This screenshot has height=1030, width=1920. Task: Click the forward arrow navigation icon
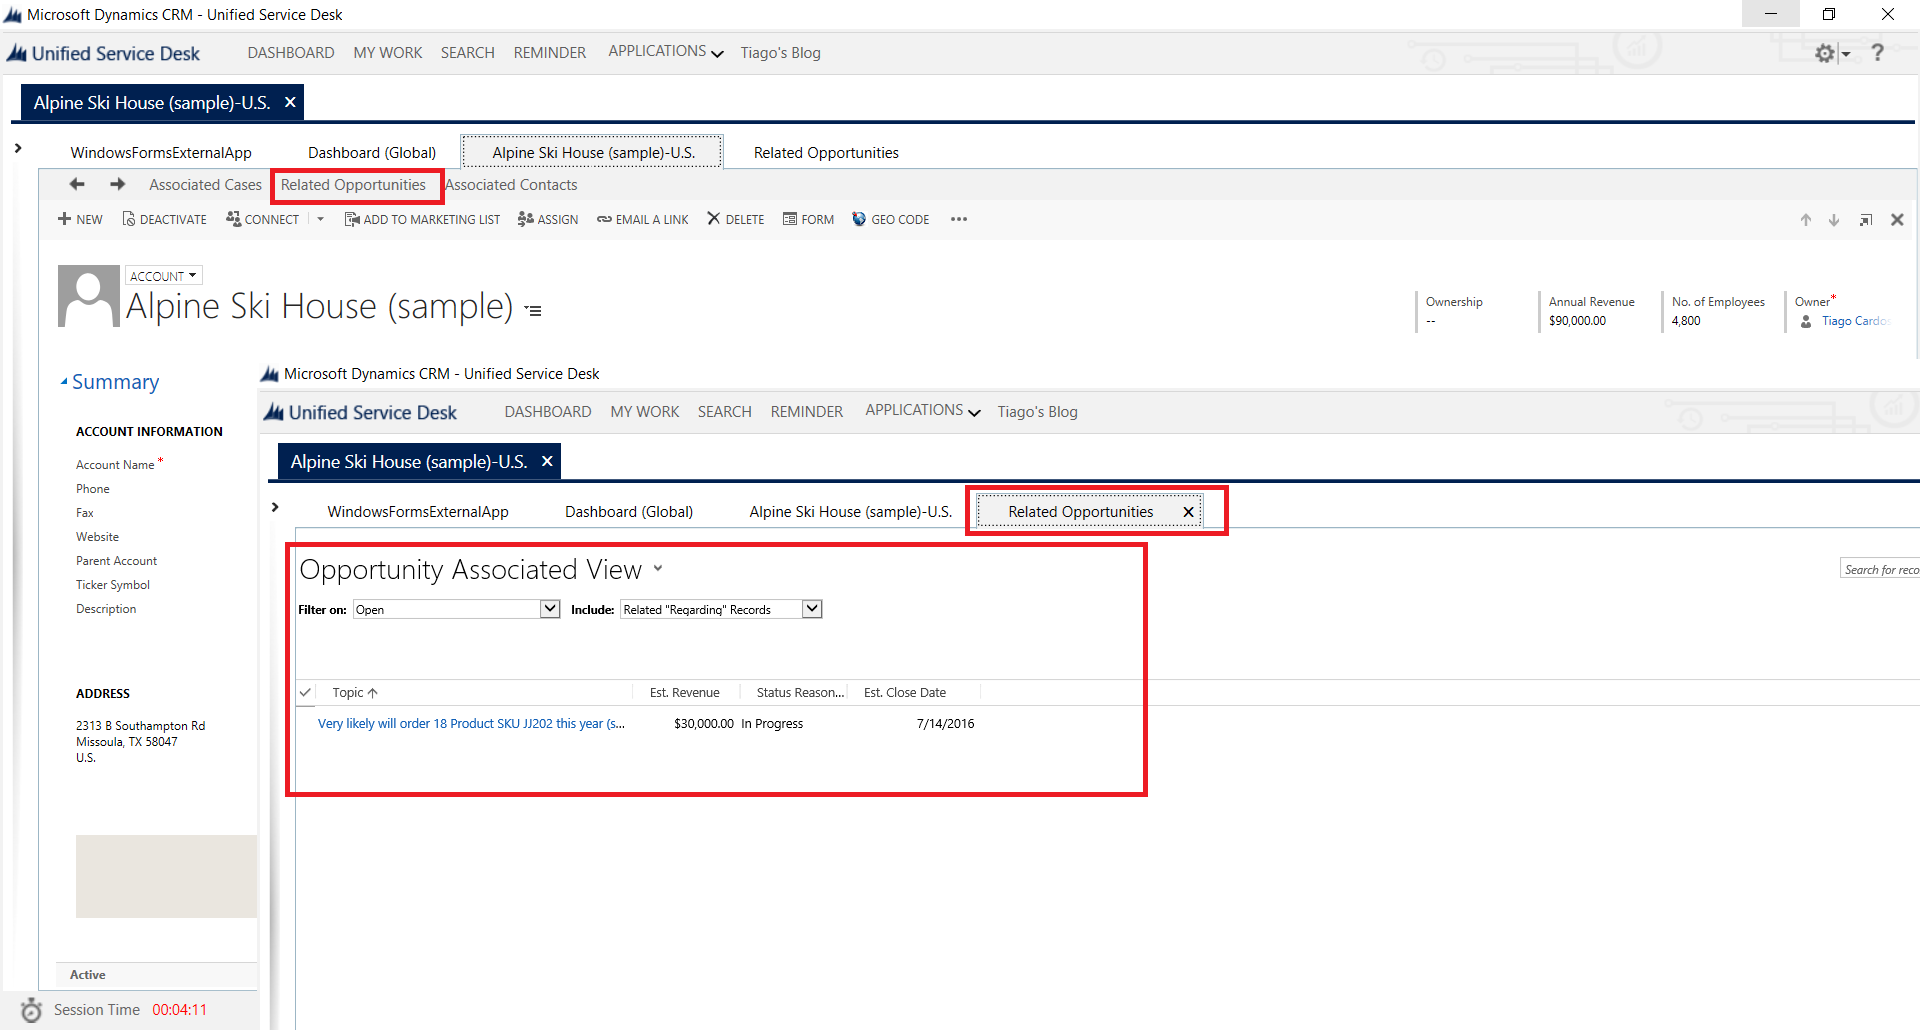(117, 184)
